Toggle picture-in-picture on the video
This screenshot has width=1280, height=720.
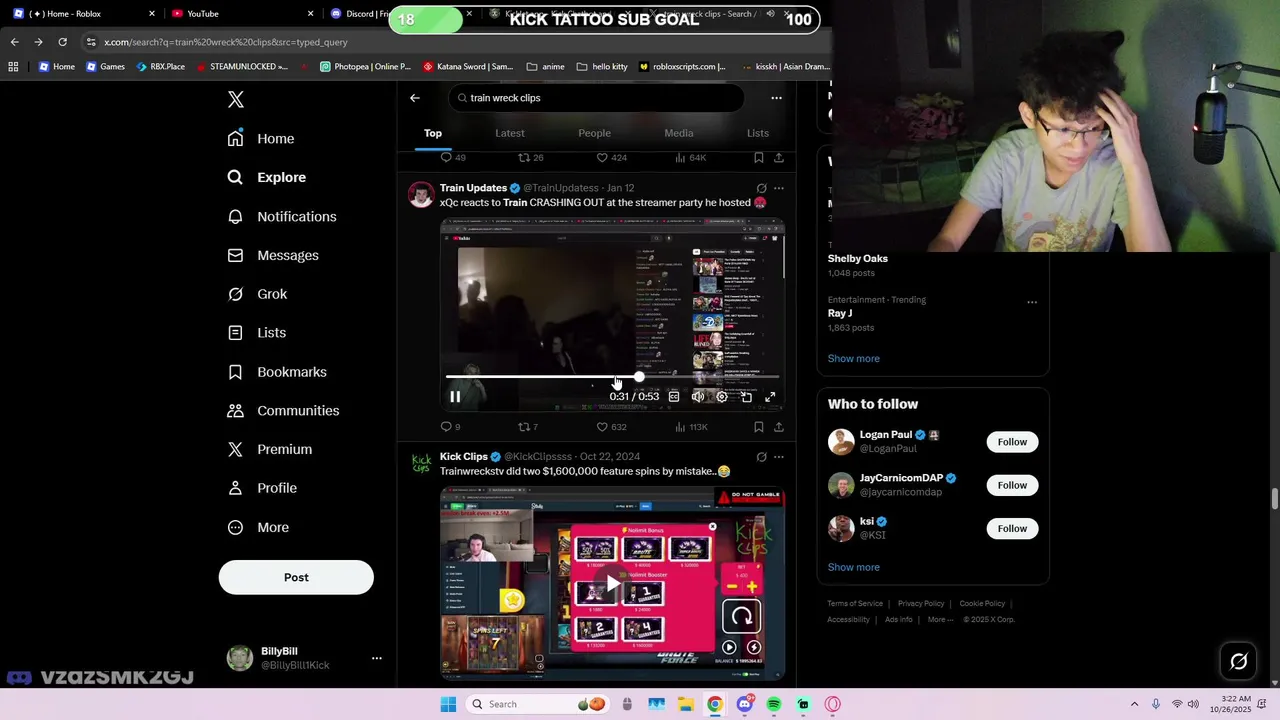746,397
